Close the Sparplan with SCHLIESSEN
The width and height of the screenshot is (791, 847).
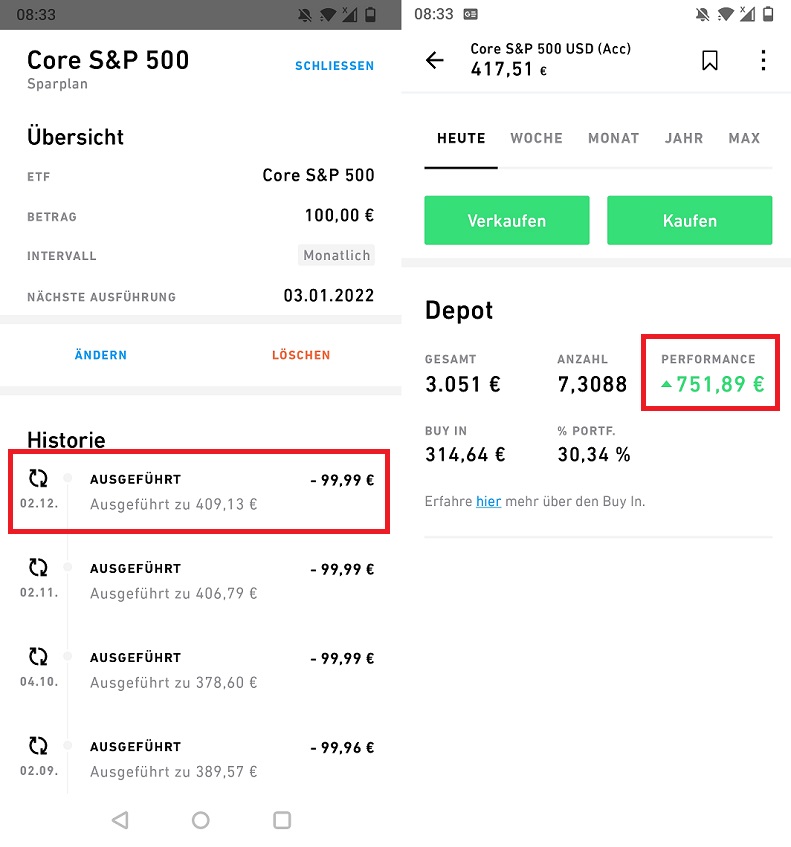334,66
